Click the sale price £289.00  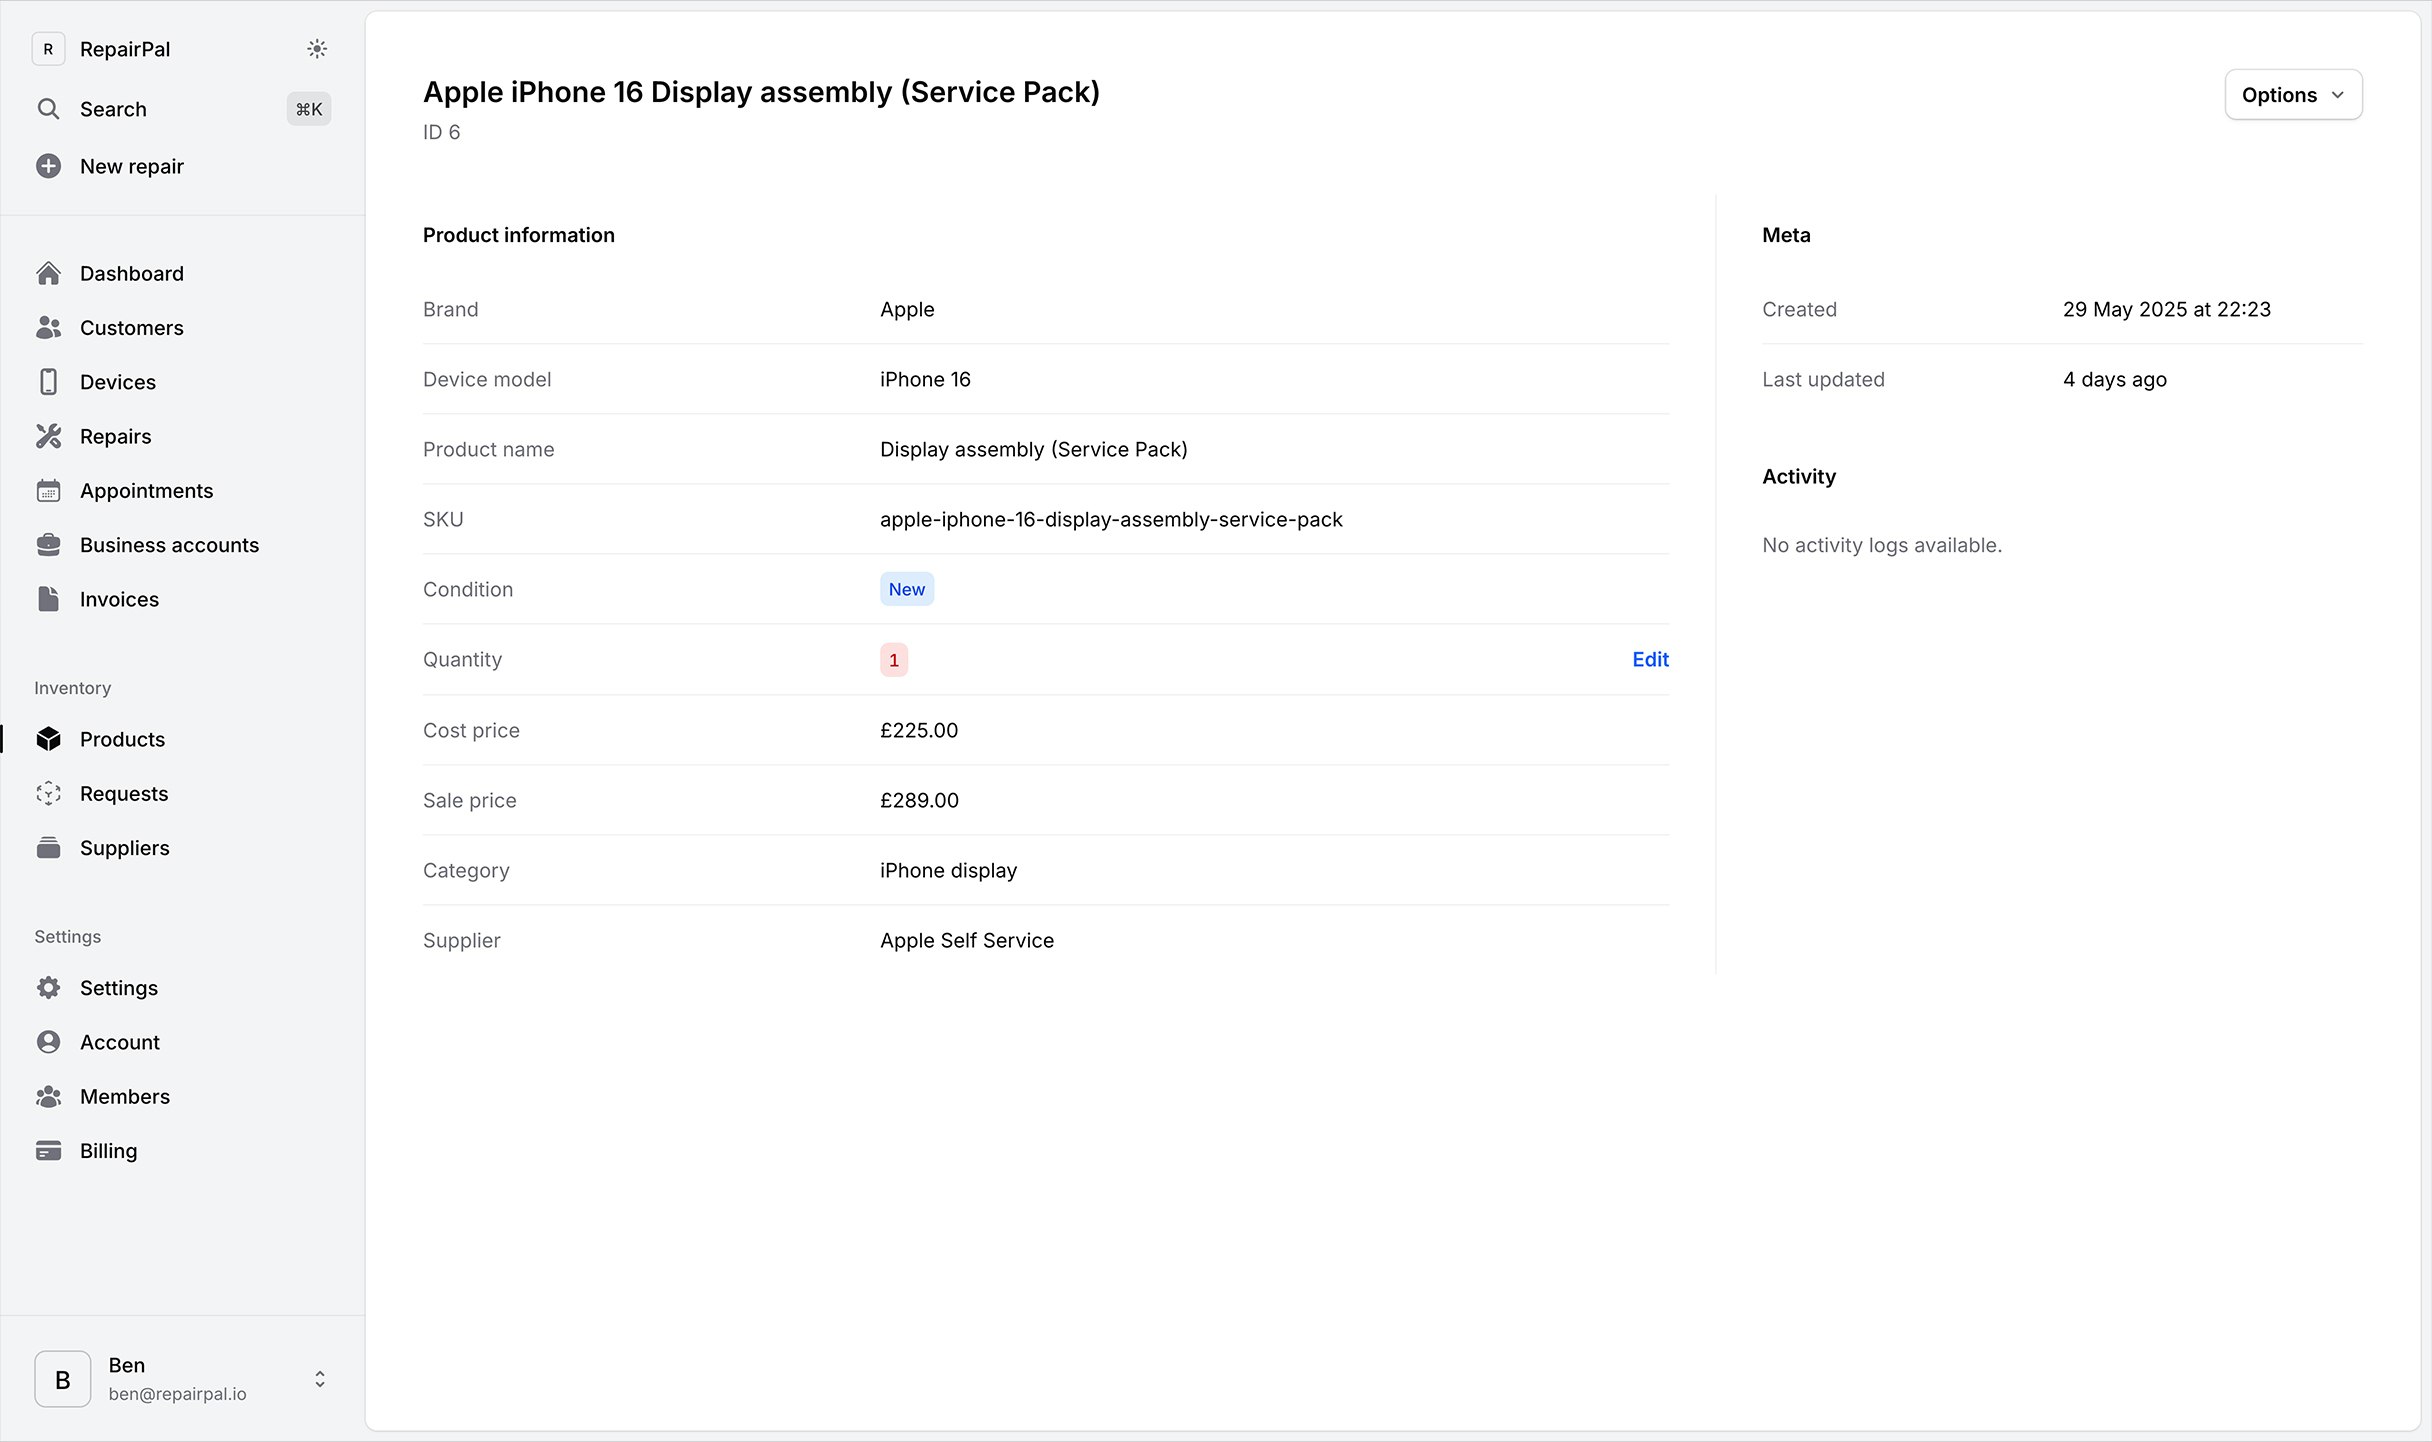(x=919, y=800)
